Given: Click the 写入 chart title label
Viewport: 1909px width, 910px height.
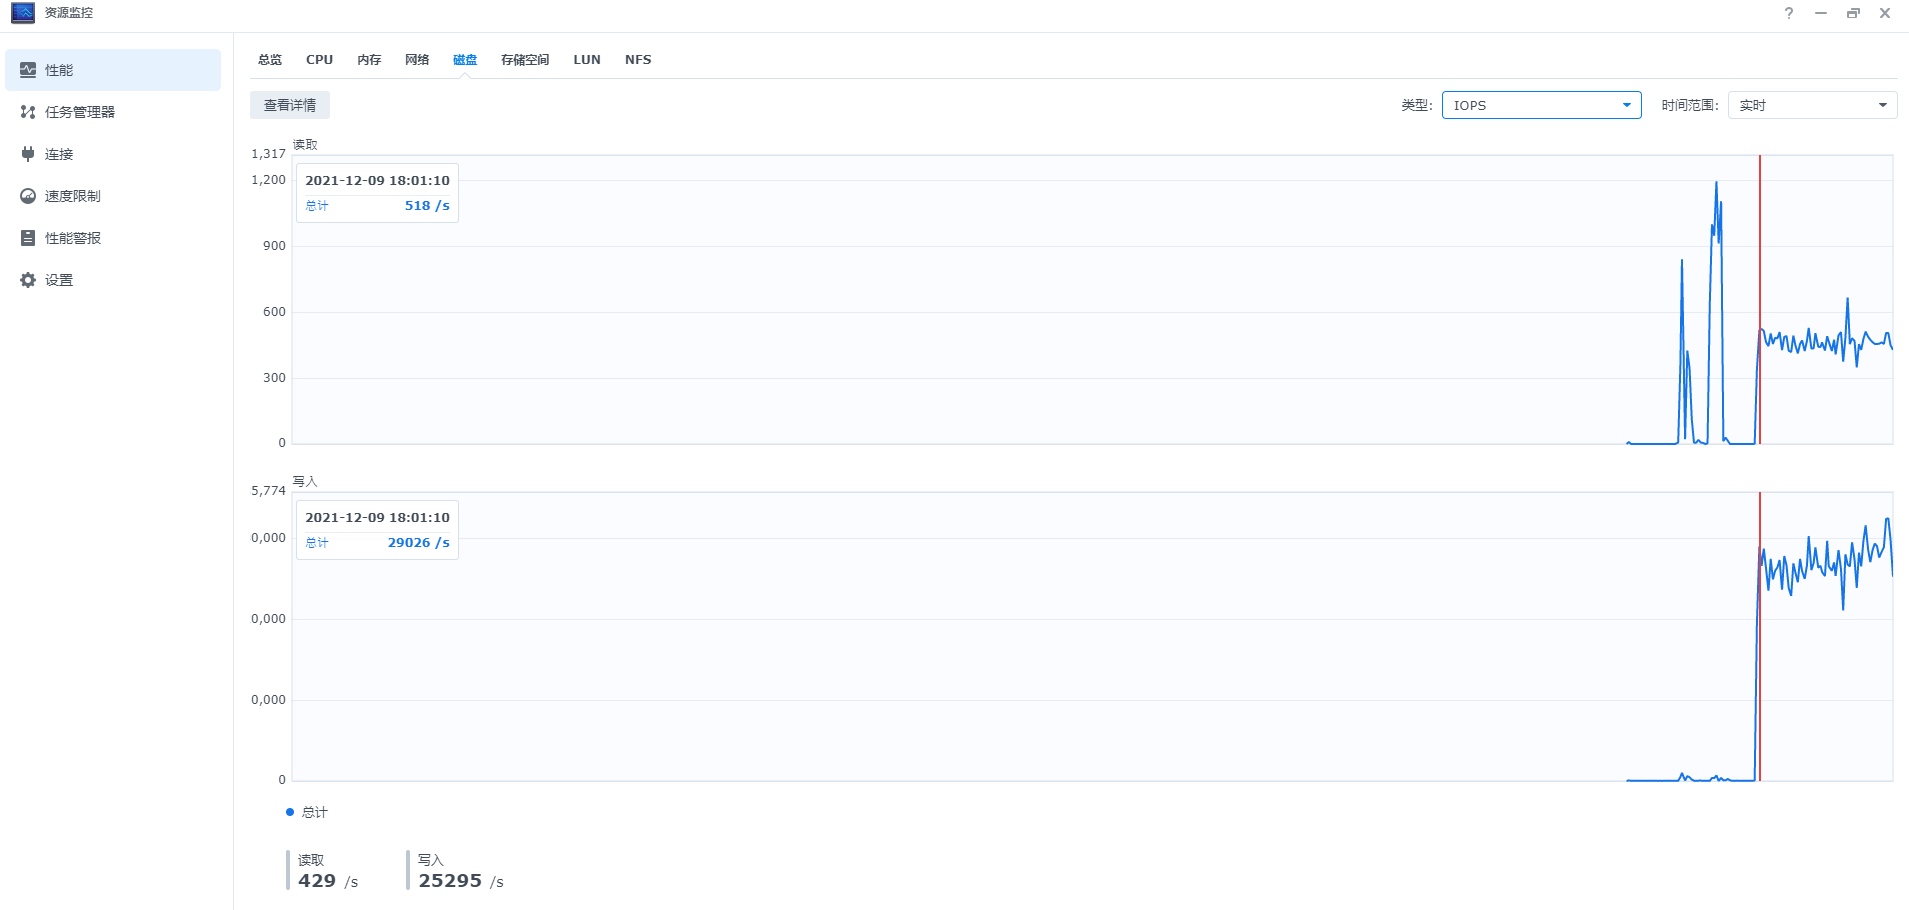Looking at the screenshot, I should click(305, 482).
